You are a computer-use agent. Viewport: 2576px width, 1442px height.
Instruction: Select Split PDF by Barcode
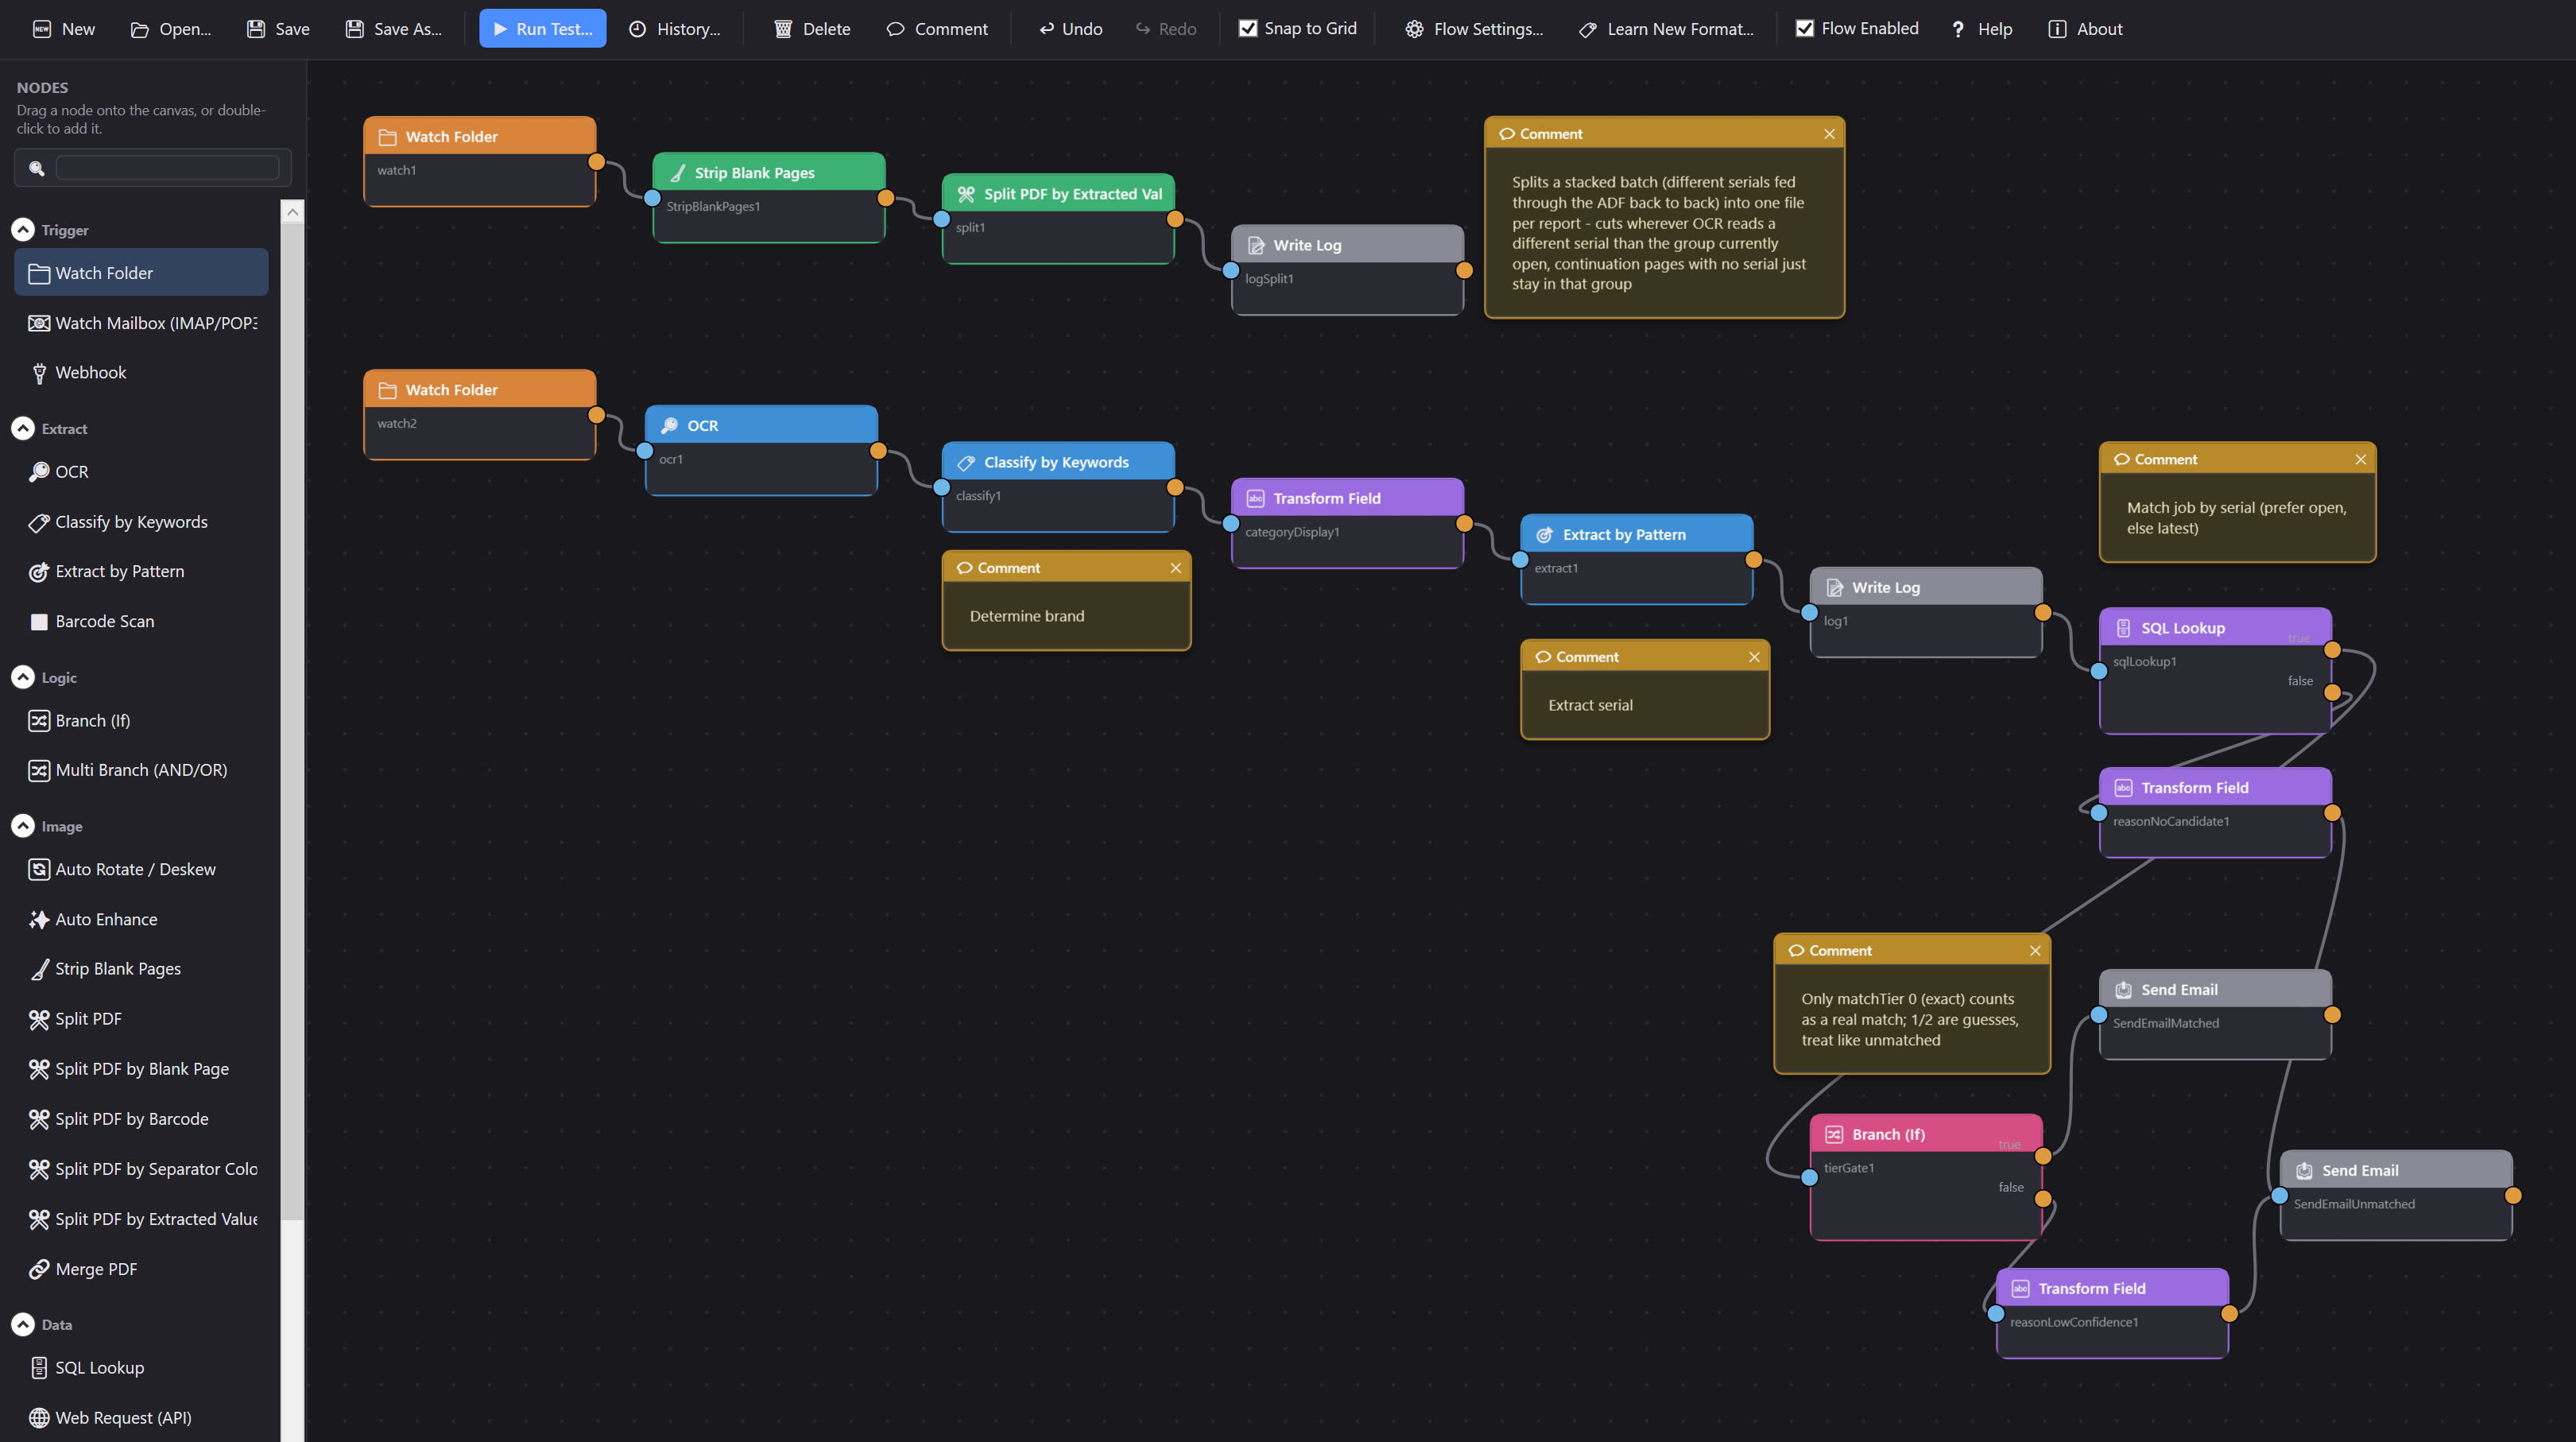click(x=141, y=1118)
